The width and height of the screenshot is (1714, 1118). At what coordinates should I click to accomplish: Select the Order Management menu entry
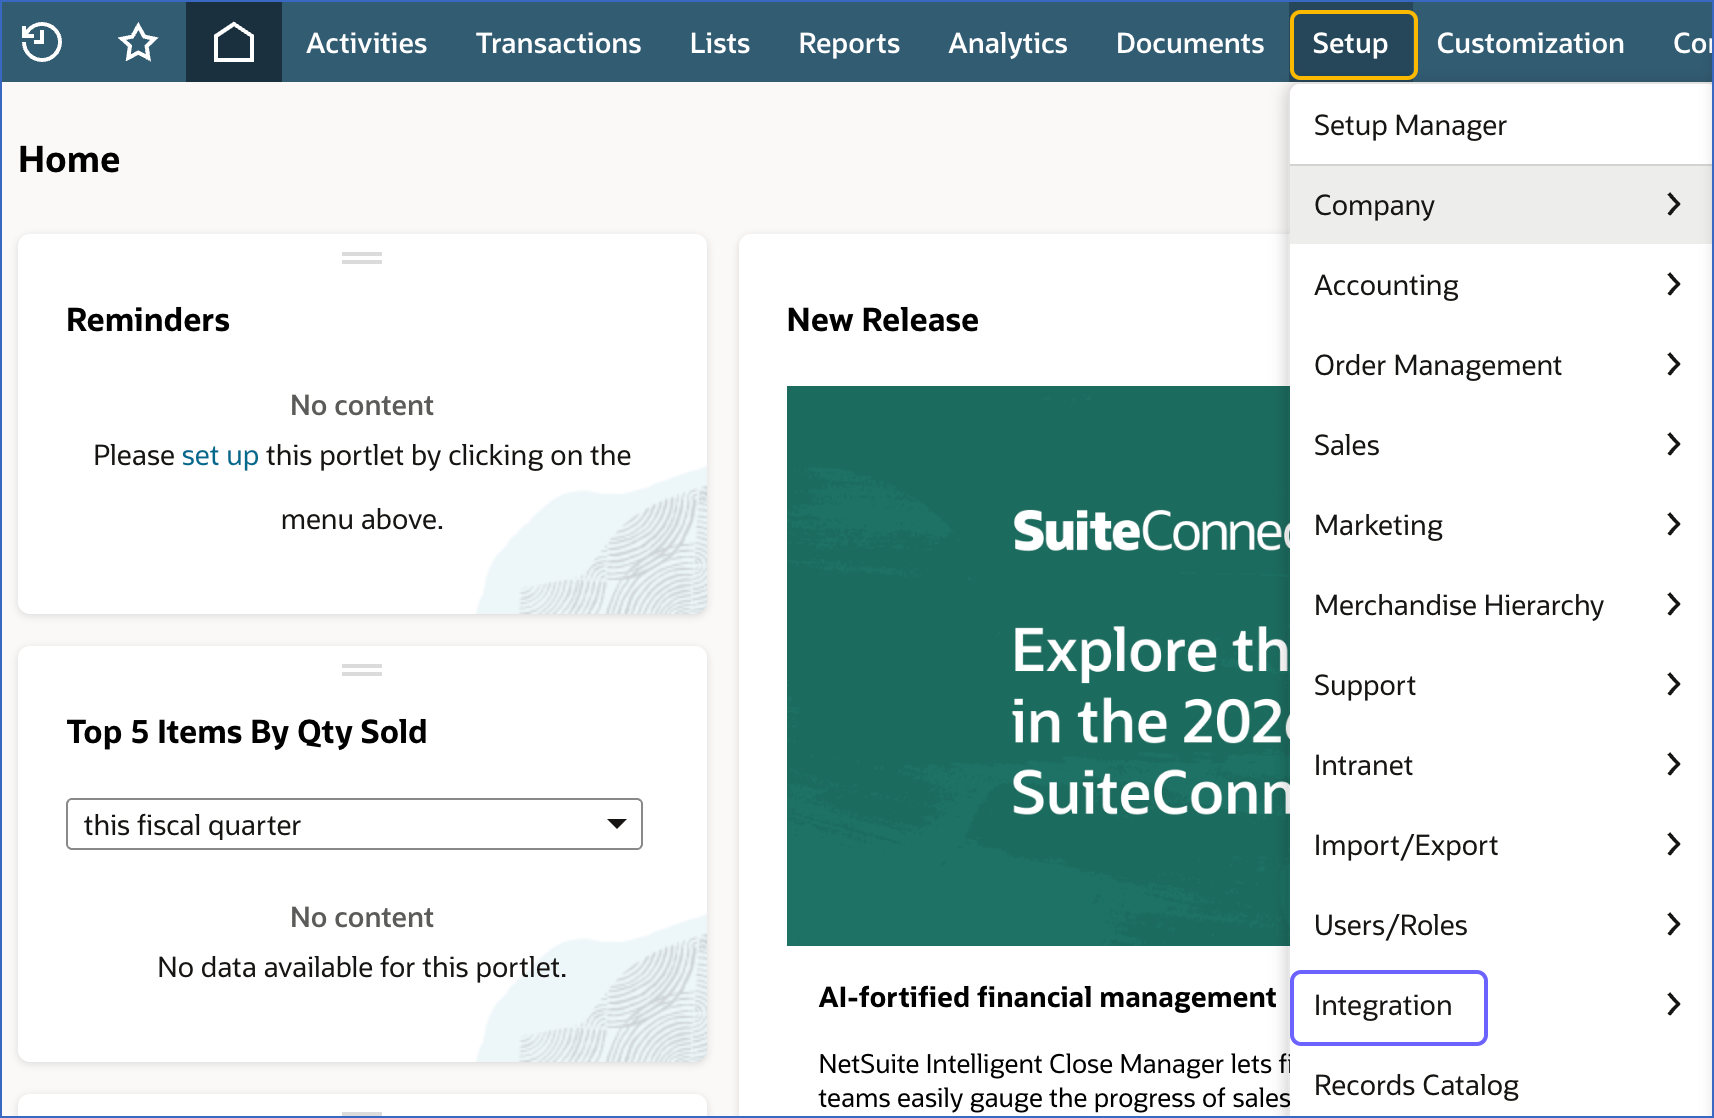click(x=1501, y=365)
